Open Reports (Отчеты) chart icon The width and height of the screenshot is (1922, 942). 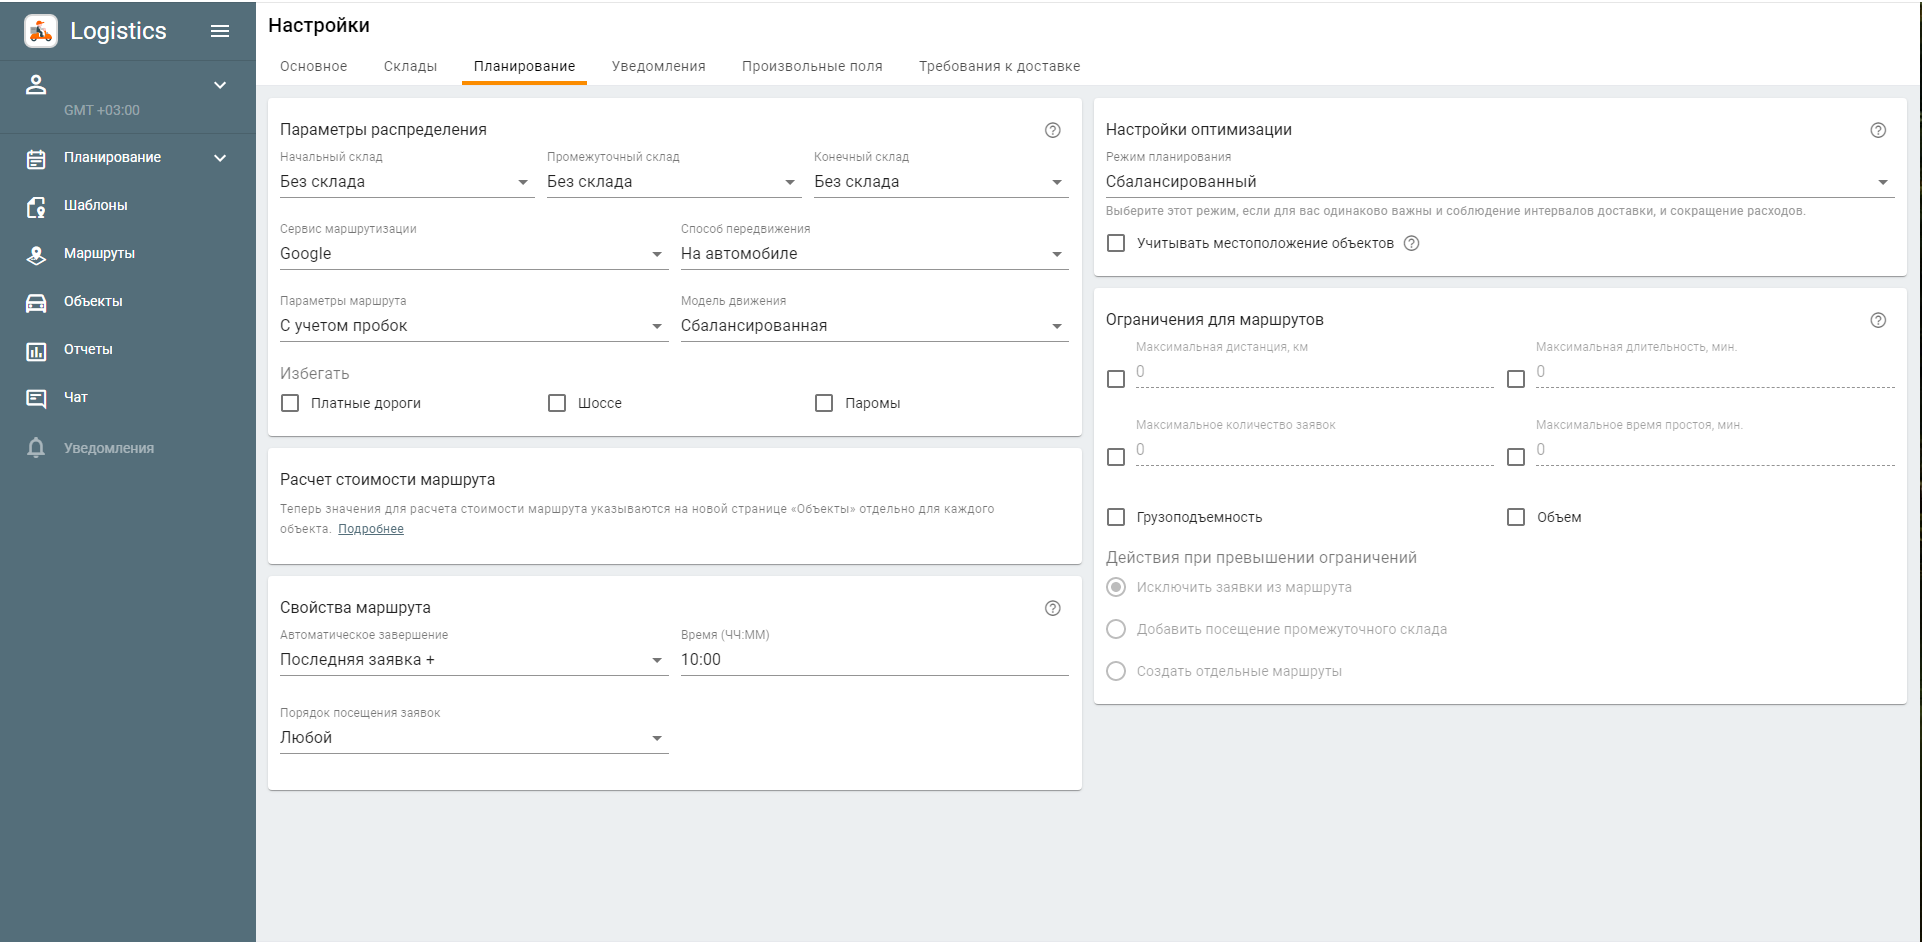(36, 350)
